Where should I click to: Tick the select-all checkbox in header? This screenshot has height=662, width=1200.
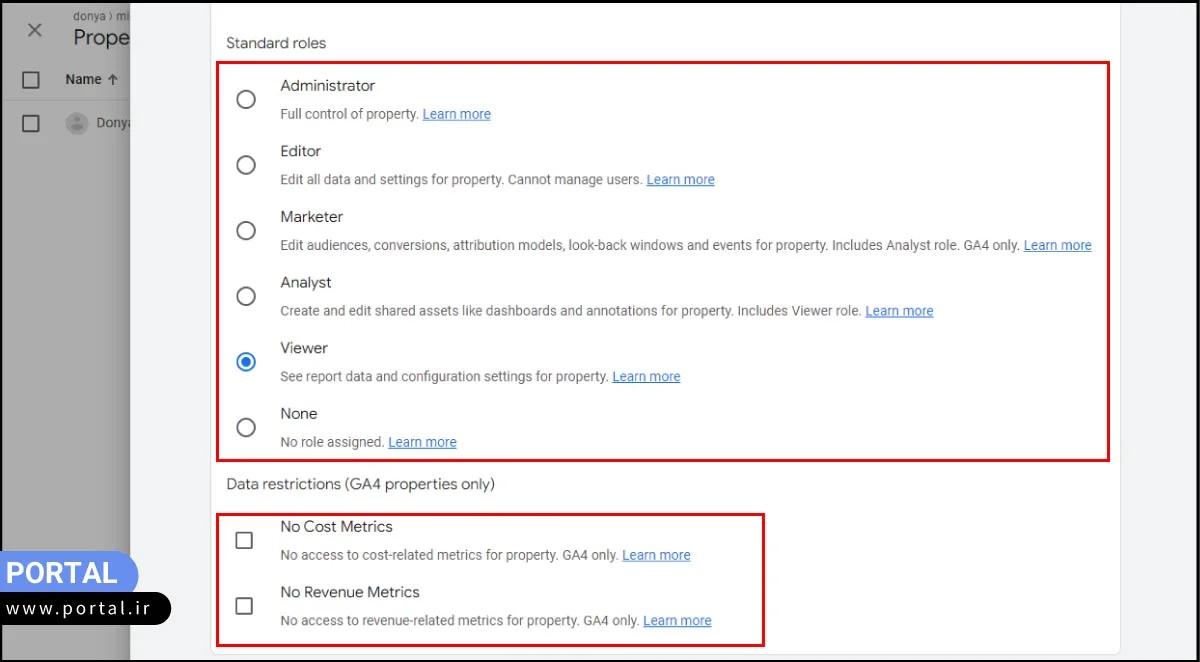(x=31, y=80)
